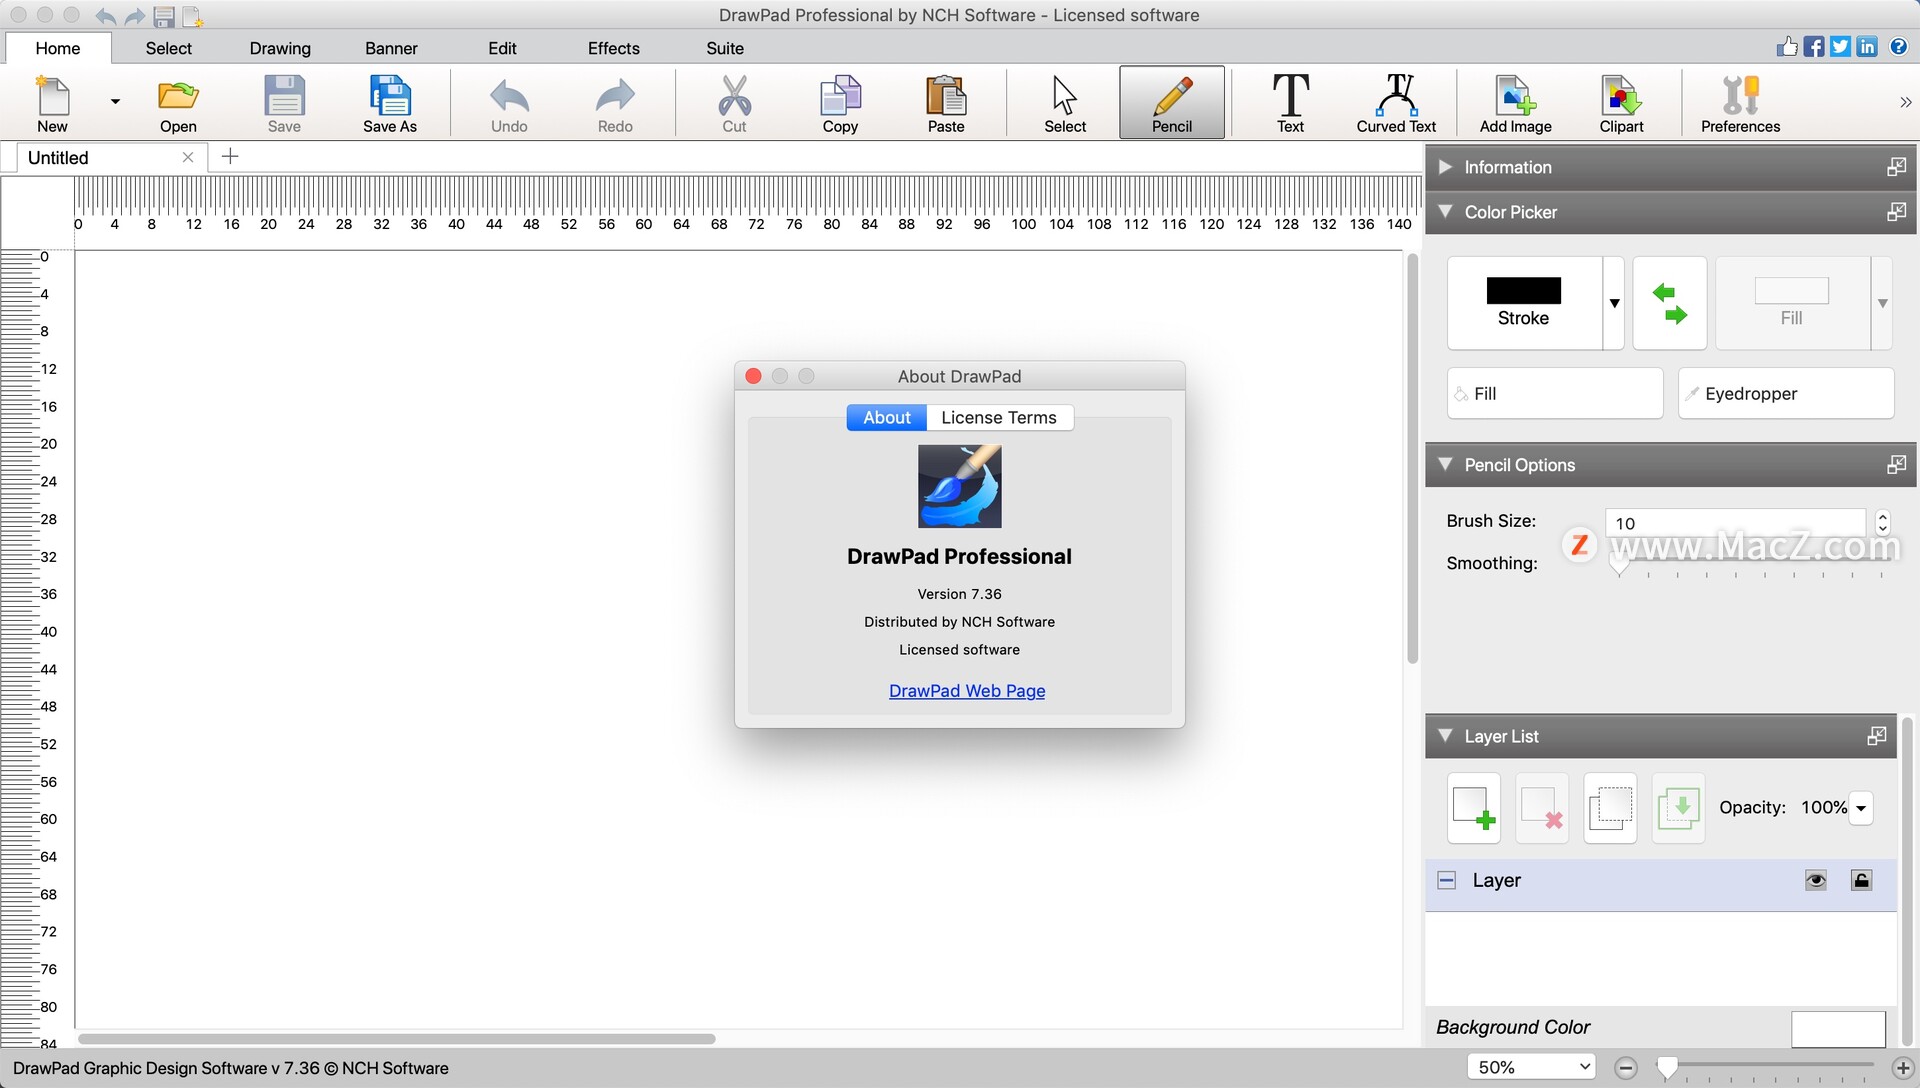Open the Add Image tool
Viewport: 1920px width, 1088px height.
click(x=1515, y=102)
